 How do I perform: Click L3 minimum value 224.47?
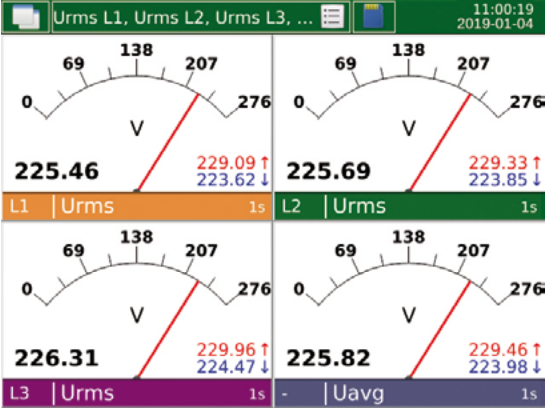[x=226, y=367]
